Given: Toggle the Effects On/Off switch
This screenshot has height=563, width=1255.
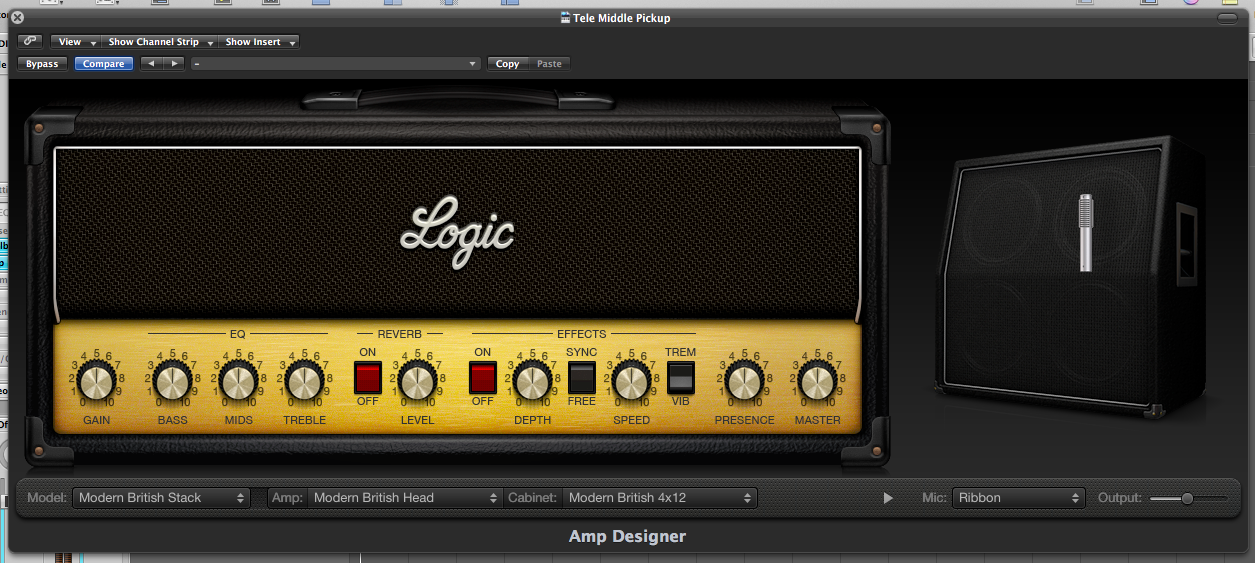Looking at the screenshot, I should (x=483, y=377).
